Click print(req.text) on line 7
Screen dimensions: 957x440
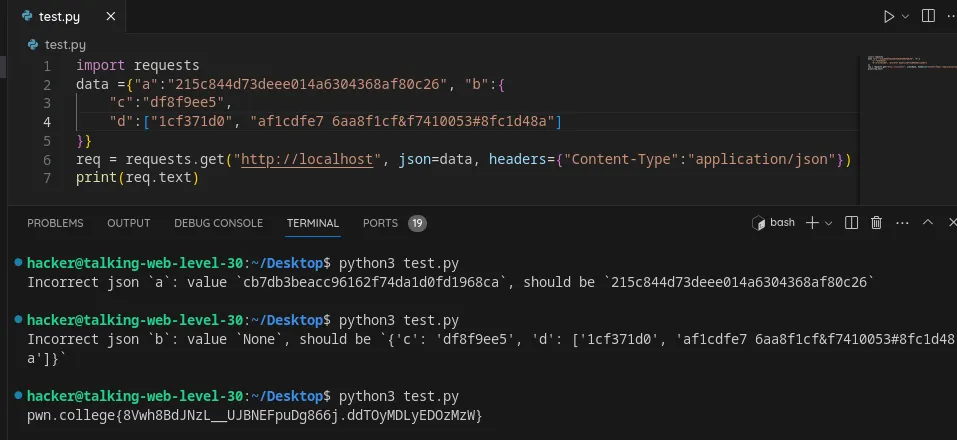point(138,178)
